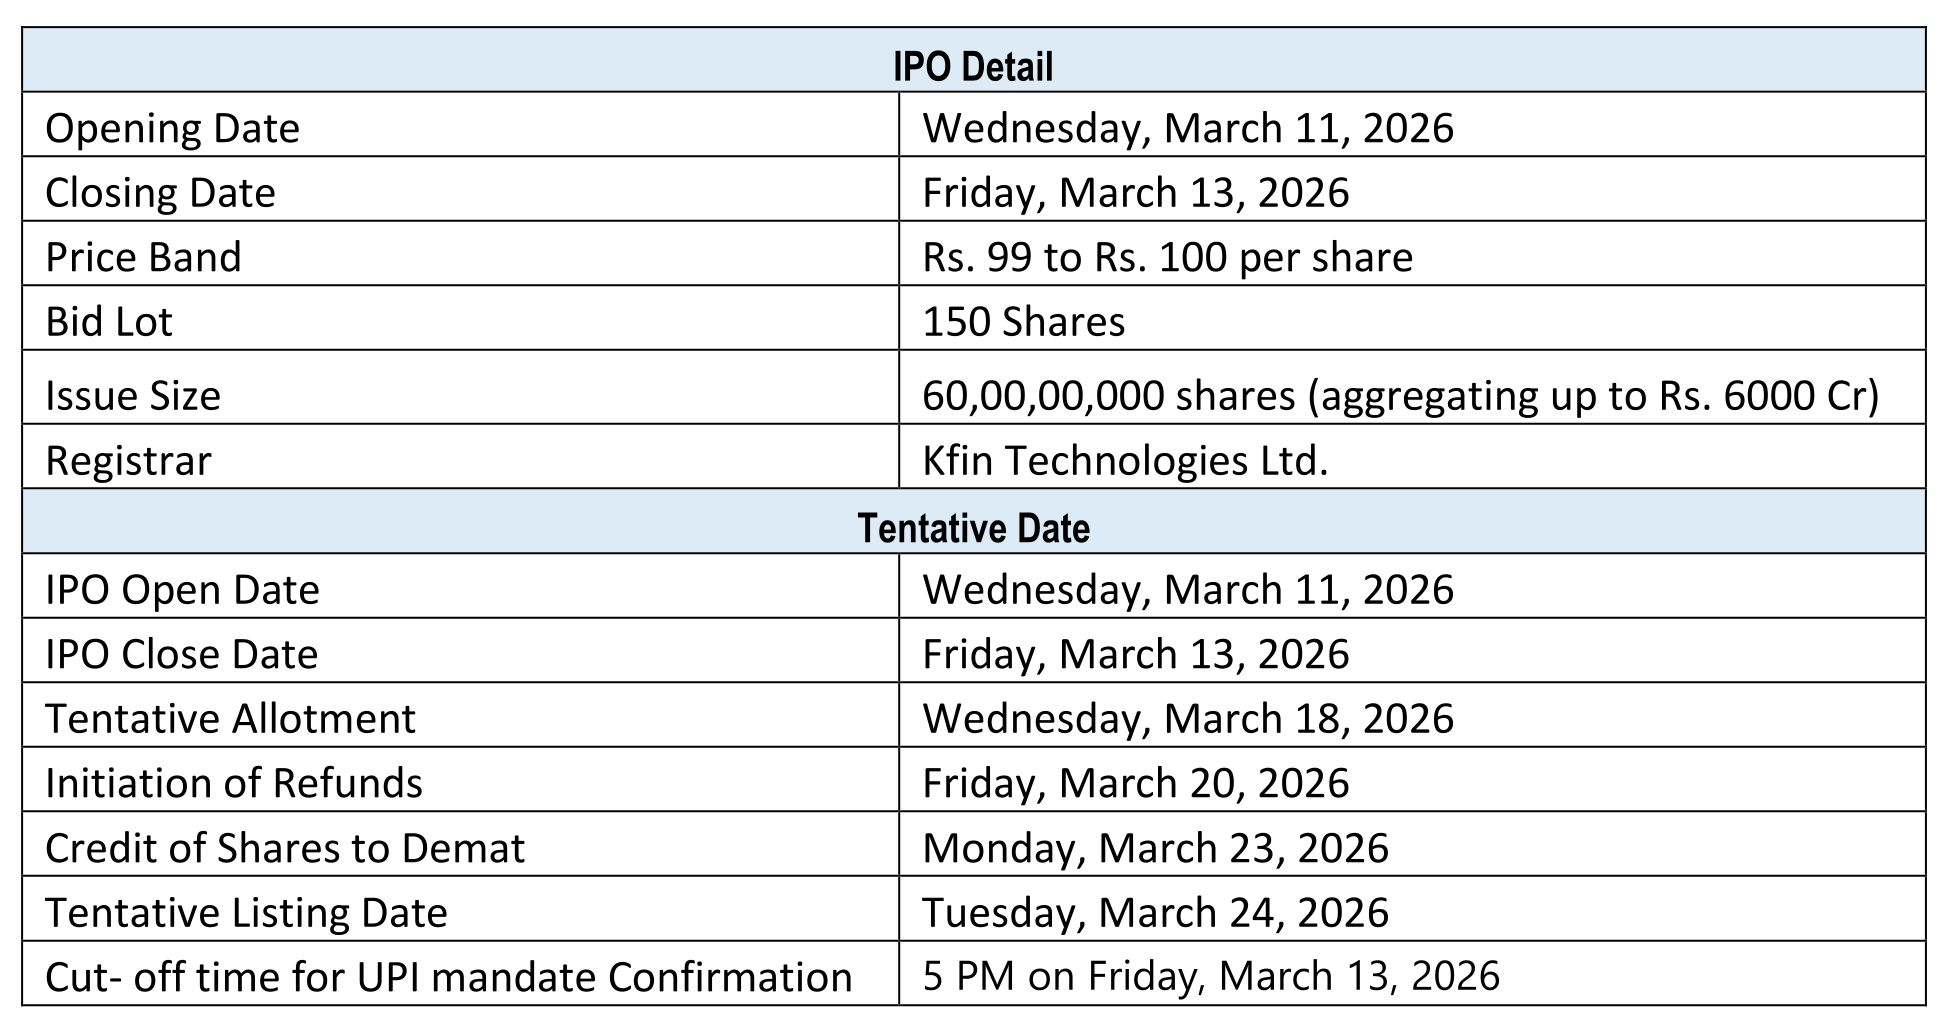Screen dimensions: 1947x1022
Task: Select the Opening Date label cell
Action: [172, 129]
